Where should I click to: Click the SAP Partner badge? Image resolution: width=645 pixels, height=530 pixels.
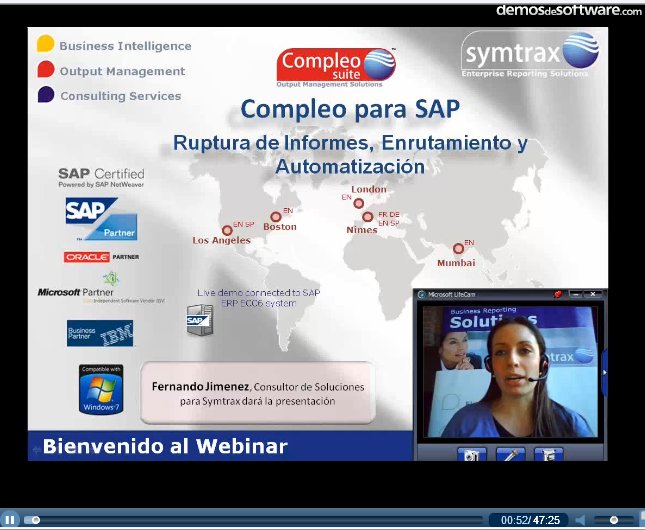point(101,219)
